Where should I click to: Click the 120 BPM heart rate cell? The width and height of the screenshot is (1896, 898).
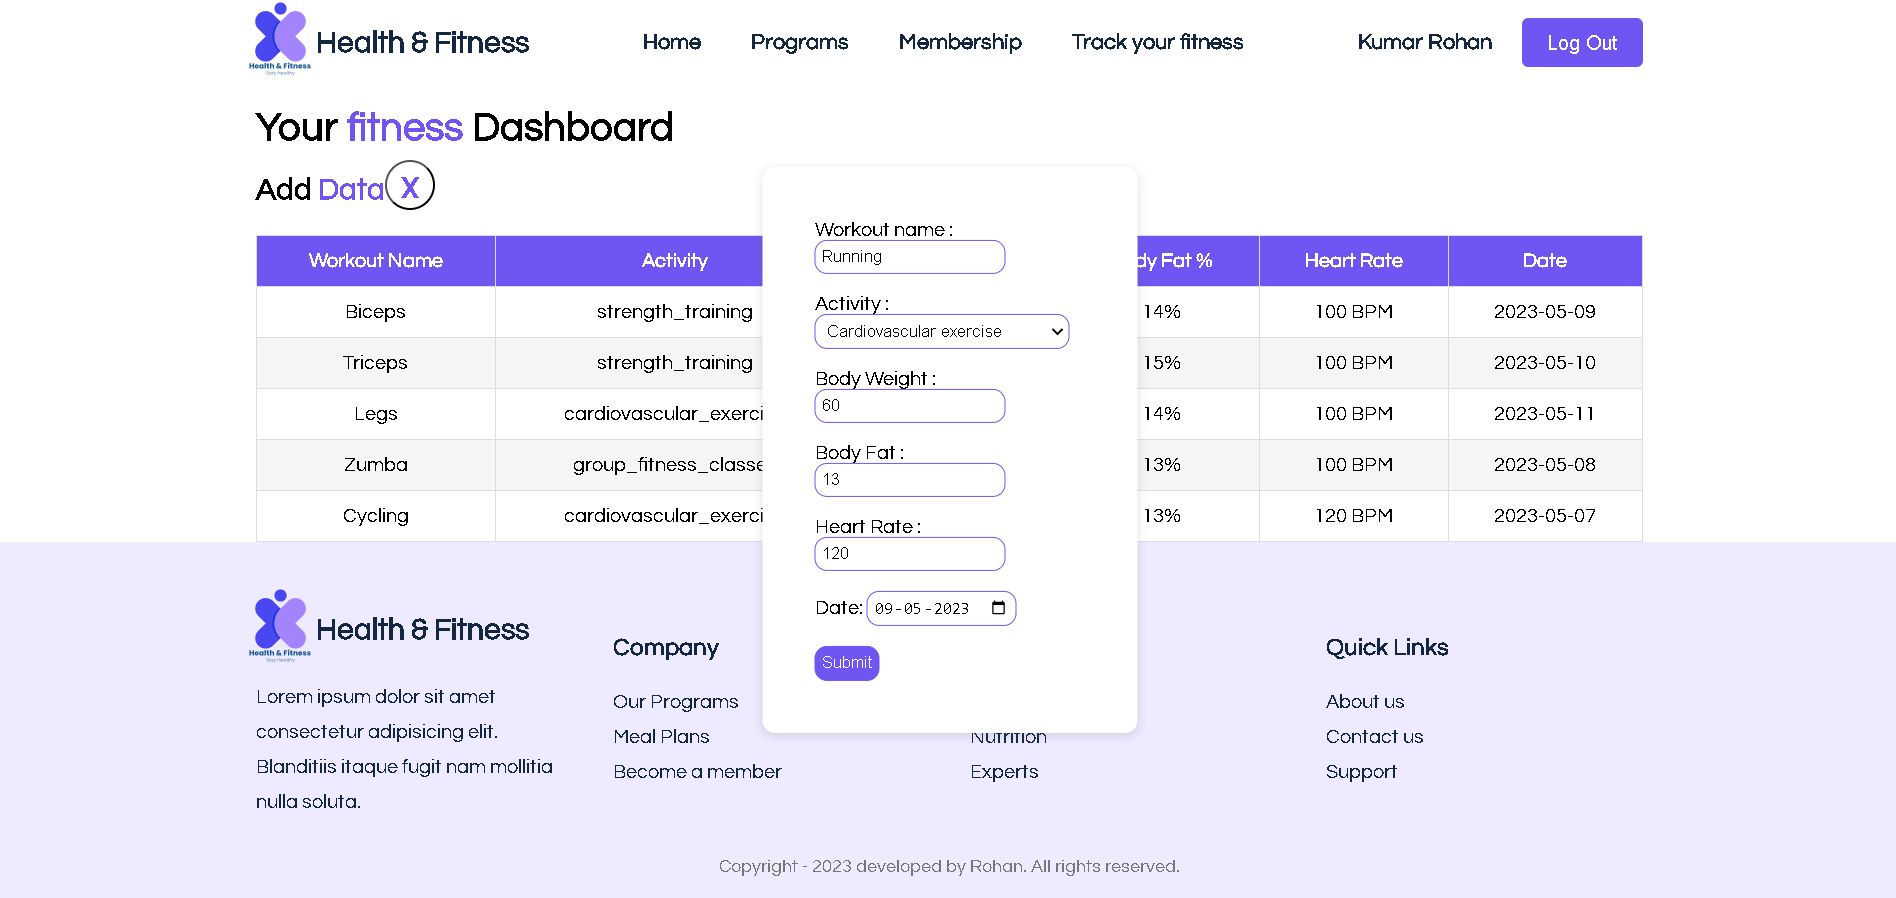coord(1354,516)
